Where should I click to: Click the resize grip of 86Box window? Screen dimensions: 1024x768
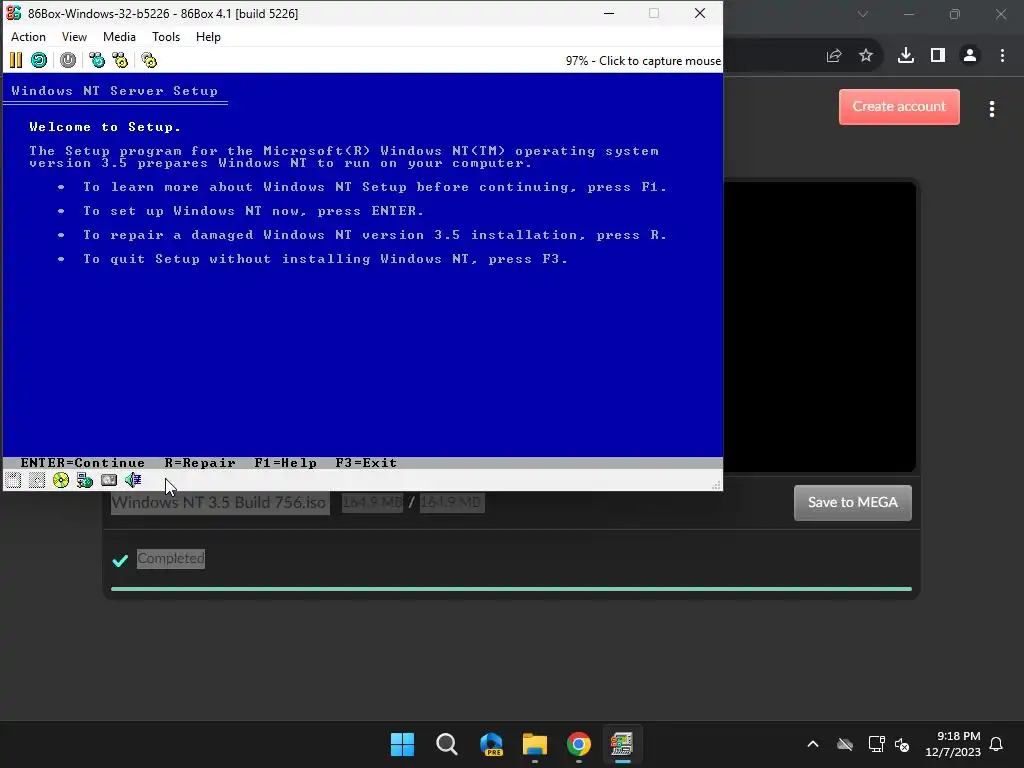click(x=716, y=485)
